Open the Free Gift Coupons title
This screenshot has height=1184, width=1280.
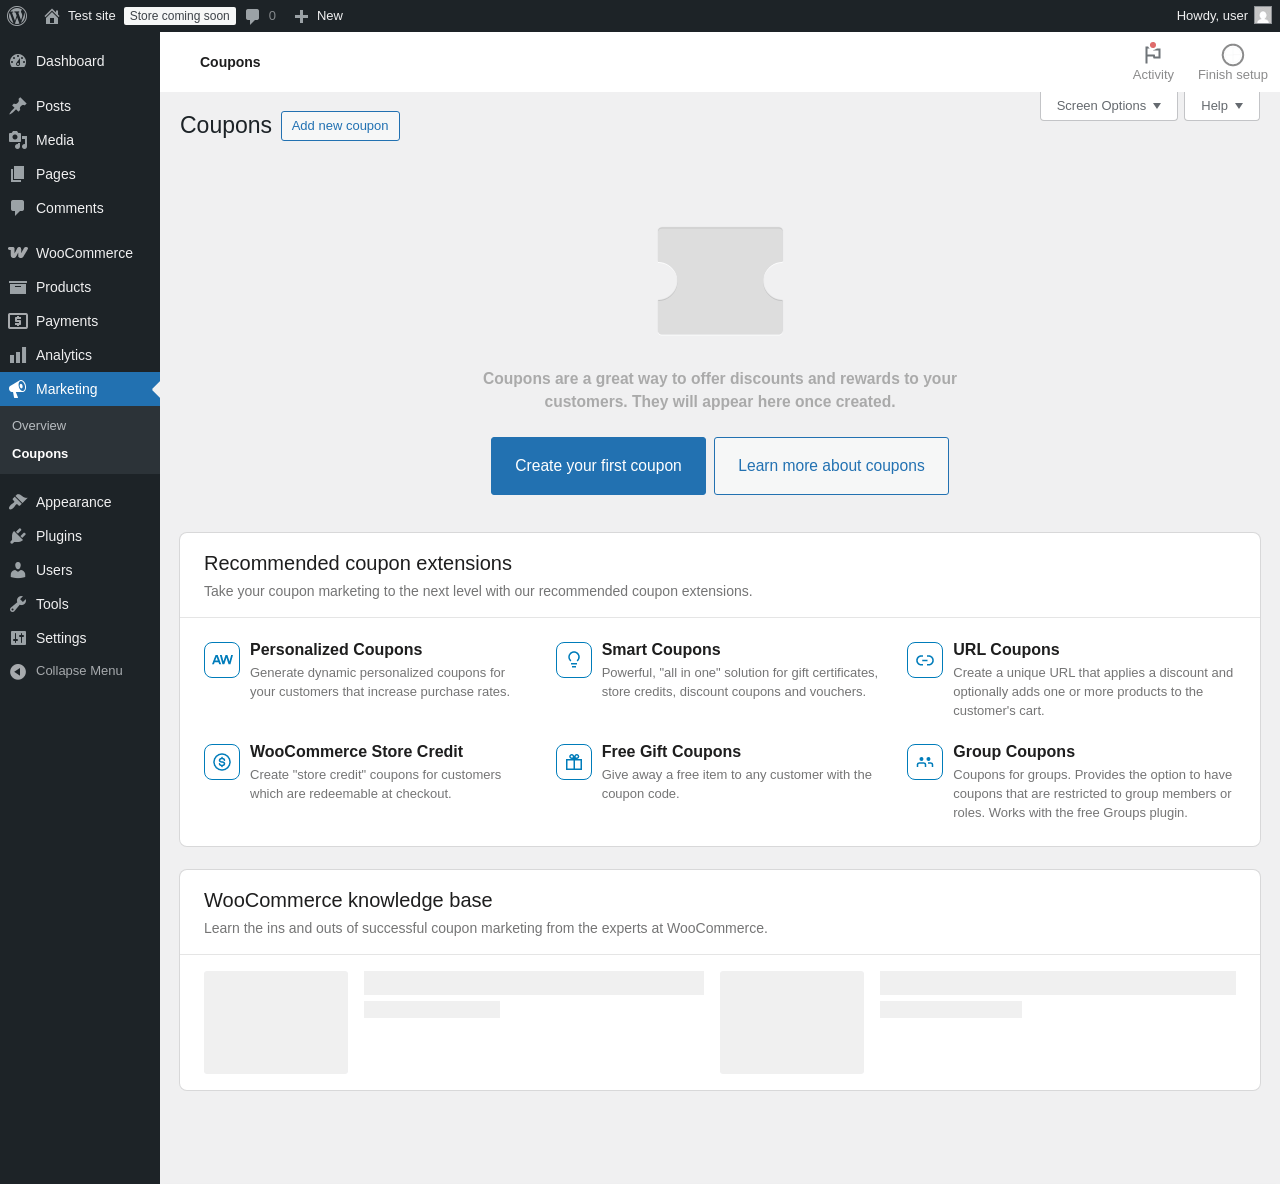(671, 752)
